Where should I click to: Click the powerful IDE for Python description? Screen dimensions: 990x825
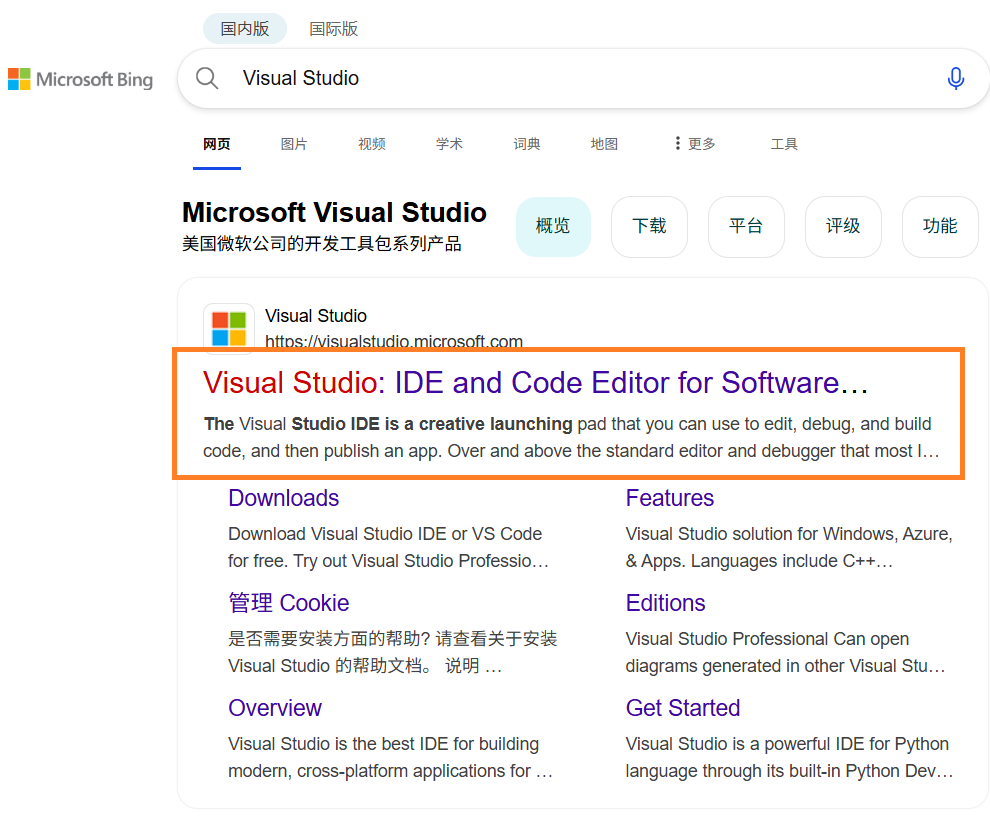789,757
